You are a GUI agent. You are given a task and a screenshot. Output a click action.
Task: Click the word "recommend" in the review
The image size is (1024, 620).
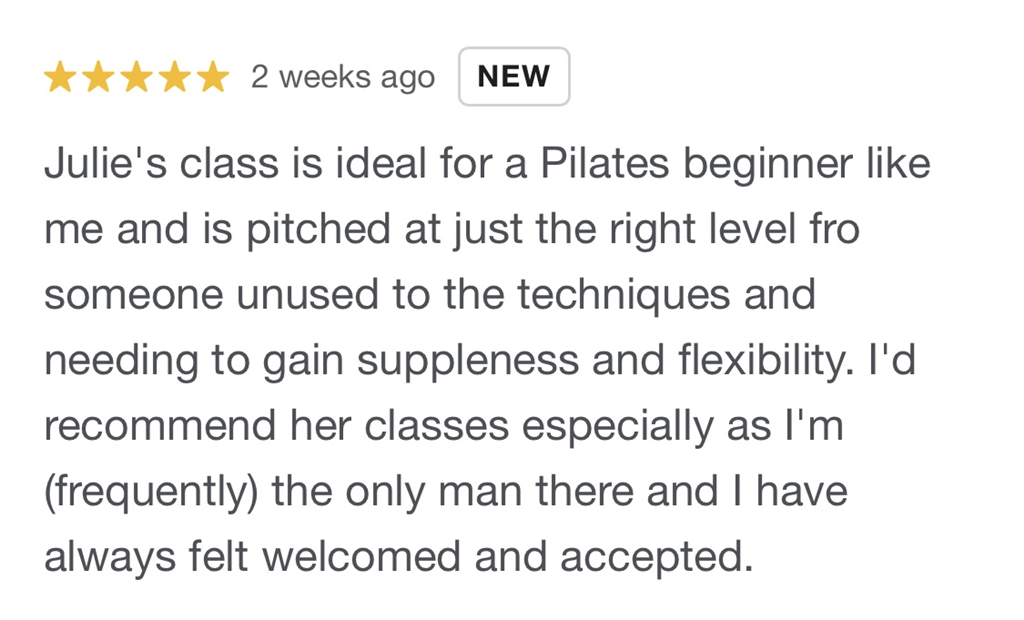[x=159, y=427]
